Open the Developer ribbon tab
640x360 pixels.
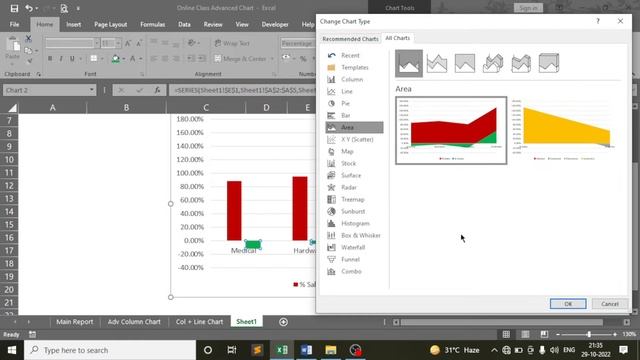click(x=275, y=24)
